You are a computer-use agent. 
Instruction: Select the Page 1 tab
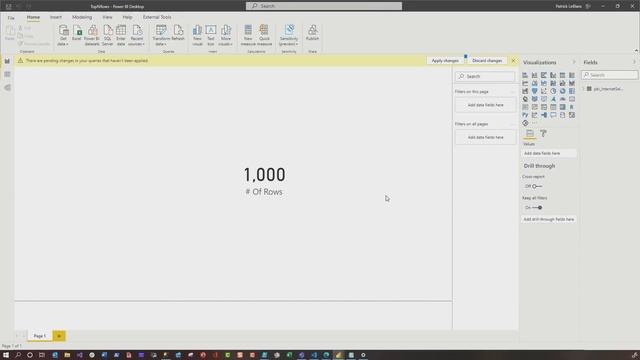click(x=40, y=336)
